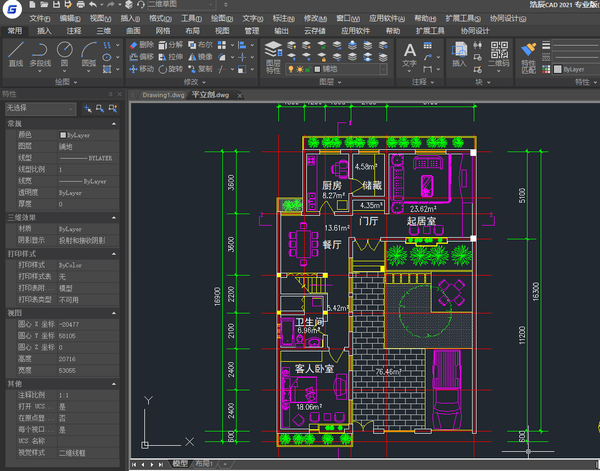The image size is (600, 471).
Task: Click the 移动 (Move) modify tool
Action: (140, 69)
